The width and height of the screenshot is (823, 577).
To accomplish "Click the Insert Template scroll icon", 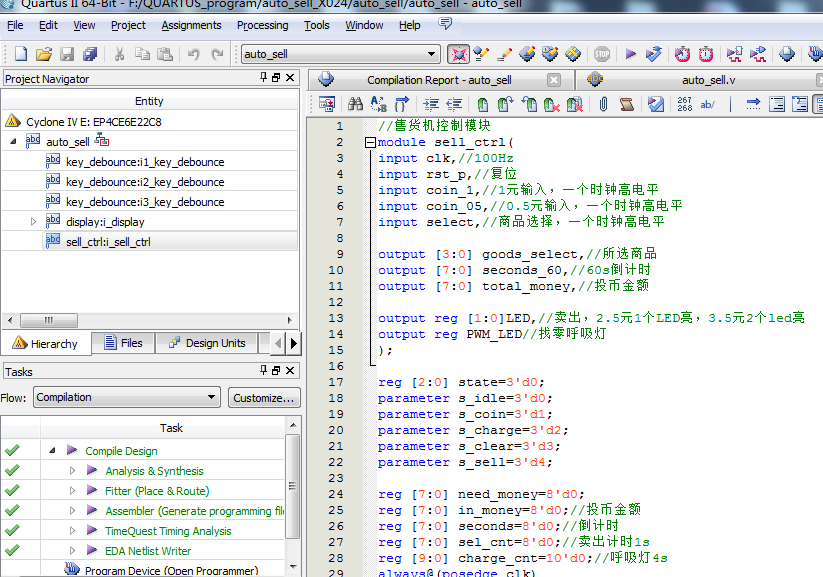I will 627,104.
